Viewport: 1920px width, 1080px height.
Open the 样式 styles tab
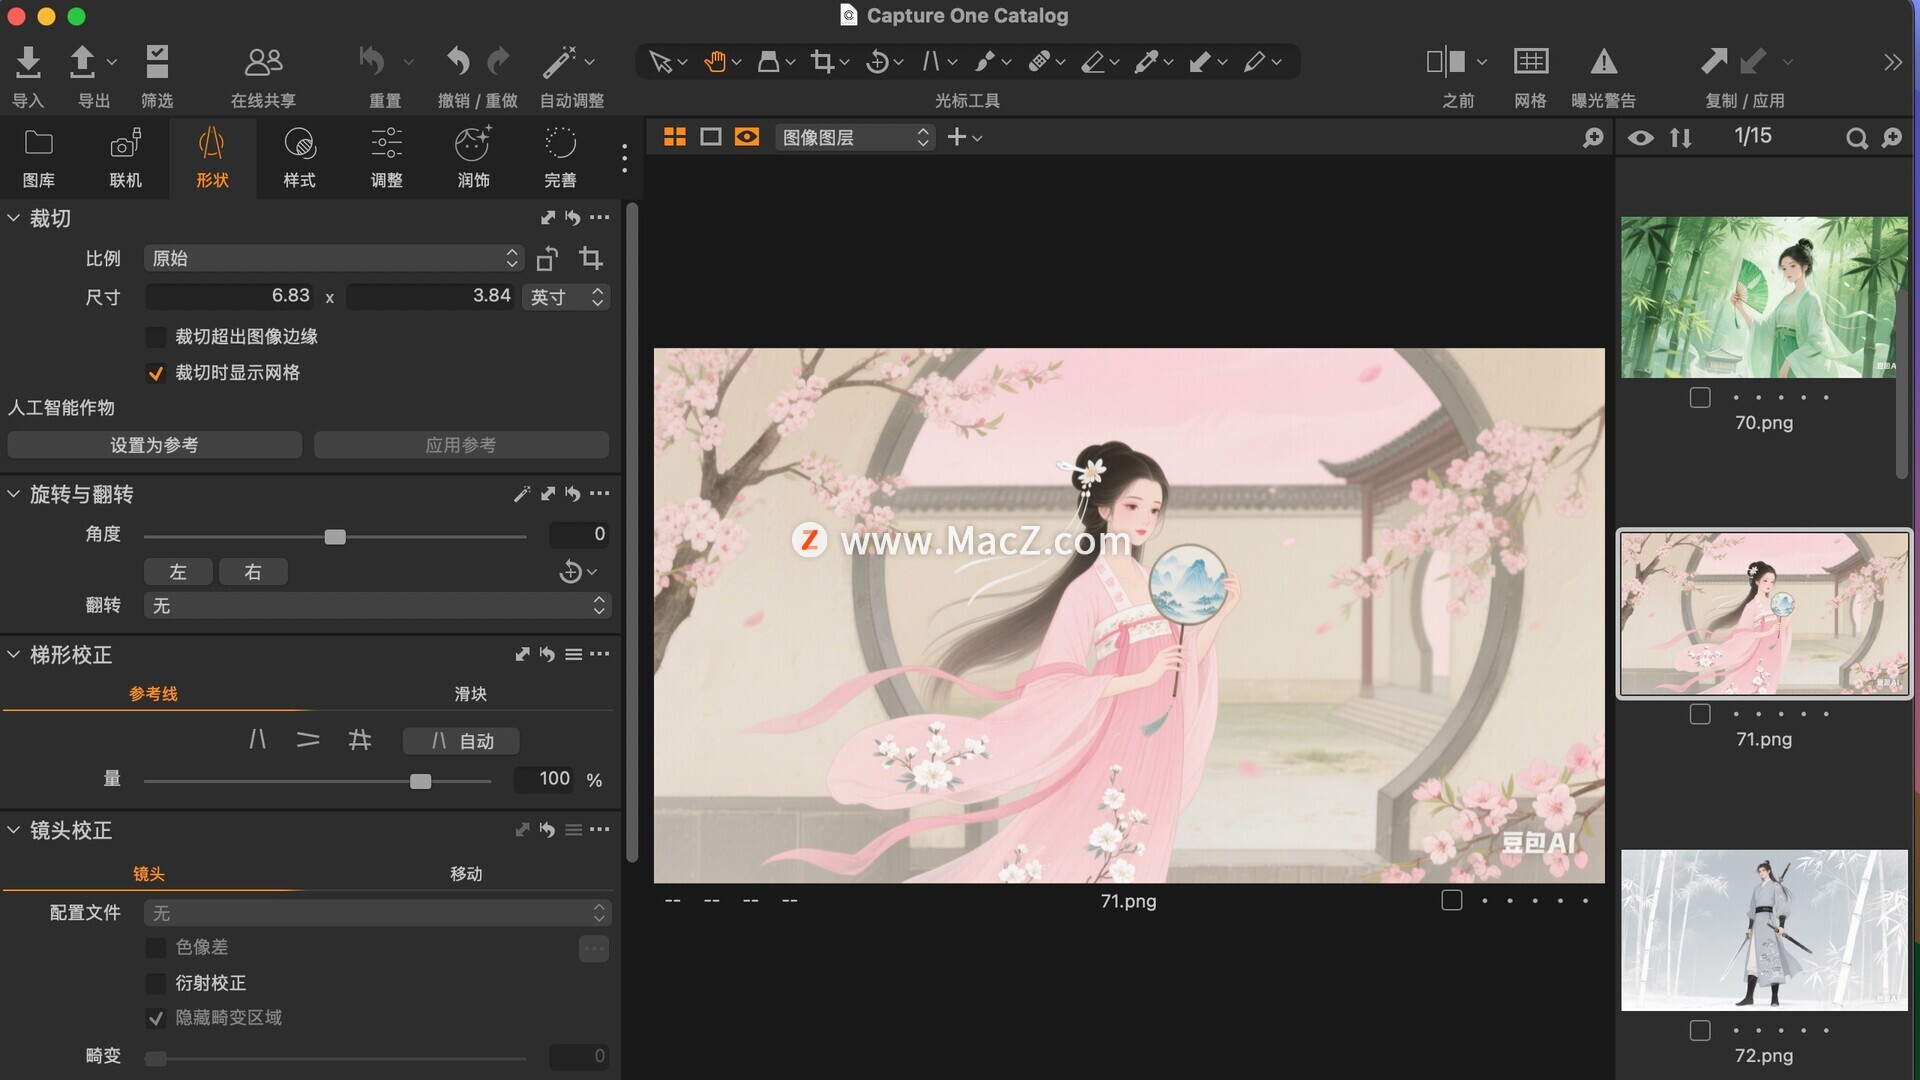point(299,158)
